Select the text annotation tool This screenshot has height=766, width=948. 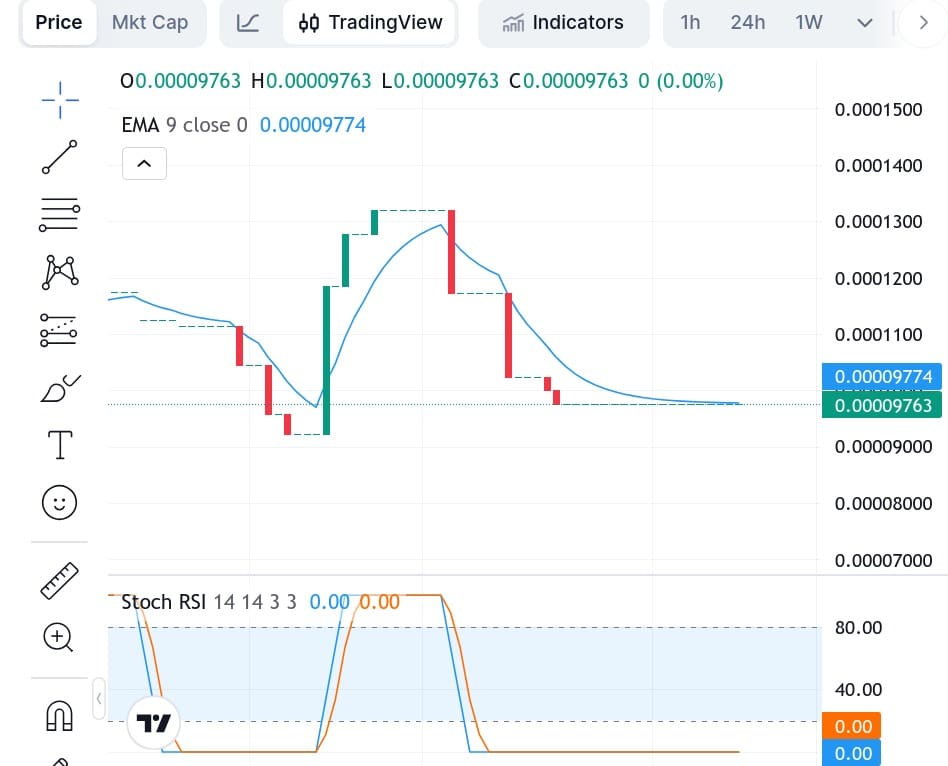pos(59,444)
